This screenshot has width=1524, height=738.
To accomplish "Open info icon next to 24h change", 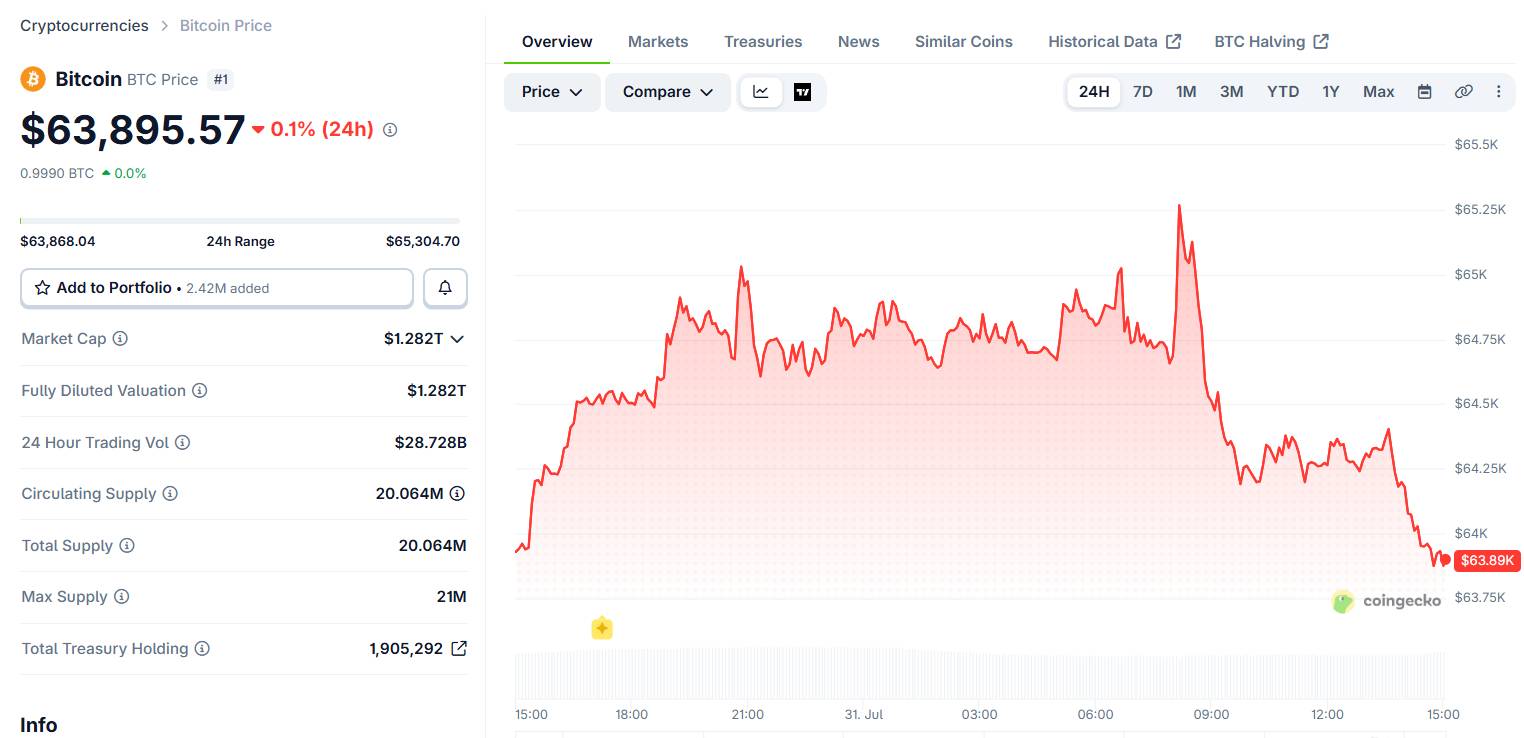I will [390, 130].
